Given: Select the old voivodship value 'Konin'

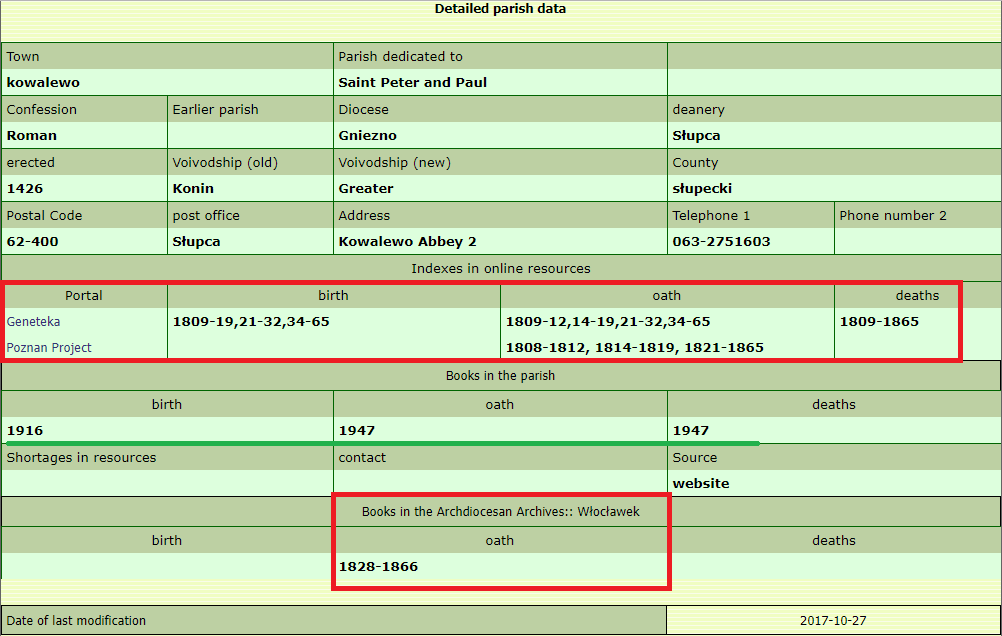Looking at the screenshot, I should tap(193, 189).
